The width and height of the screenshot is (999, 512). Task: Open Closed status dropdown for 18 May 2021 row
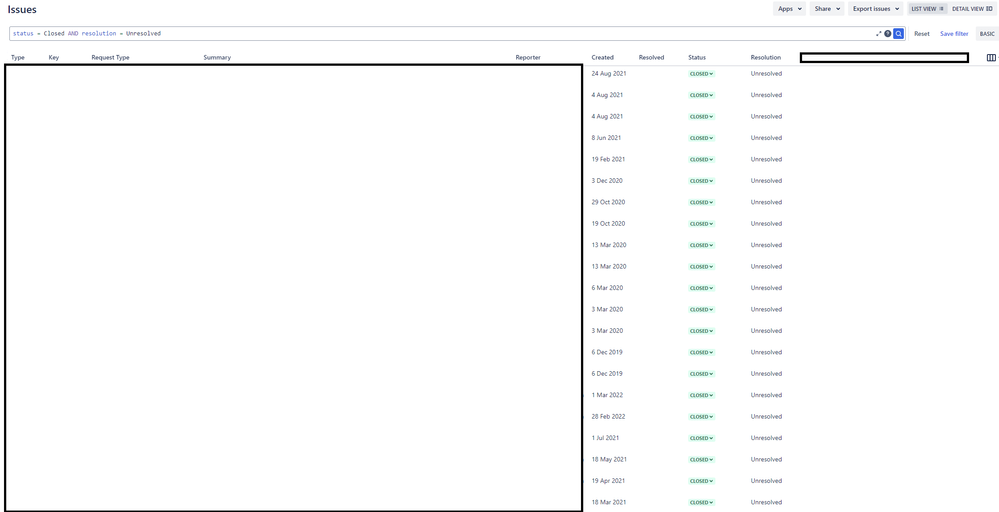[x=701, y=460]
